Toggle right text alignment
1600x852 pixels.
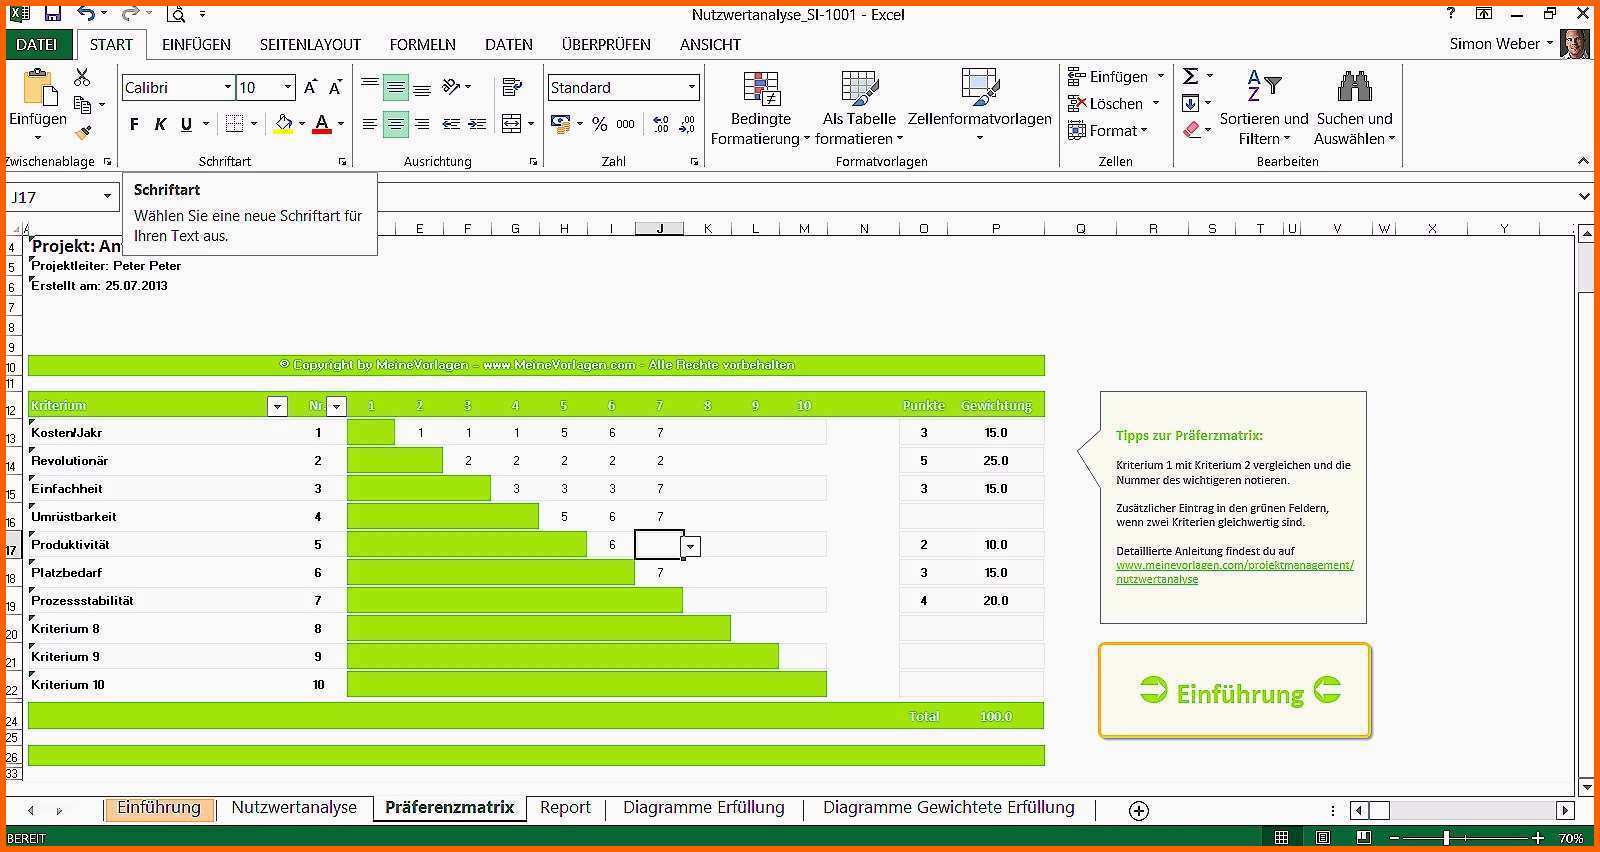[x=422, y=124]
